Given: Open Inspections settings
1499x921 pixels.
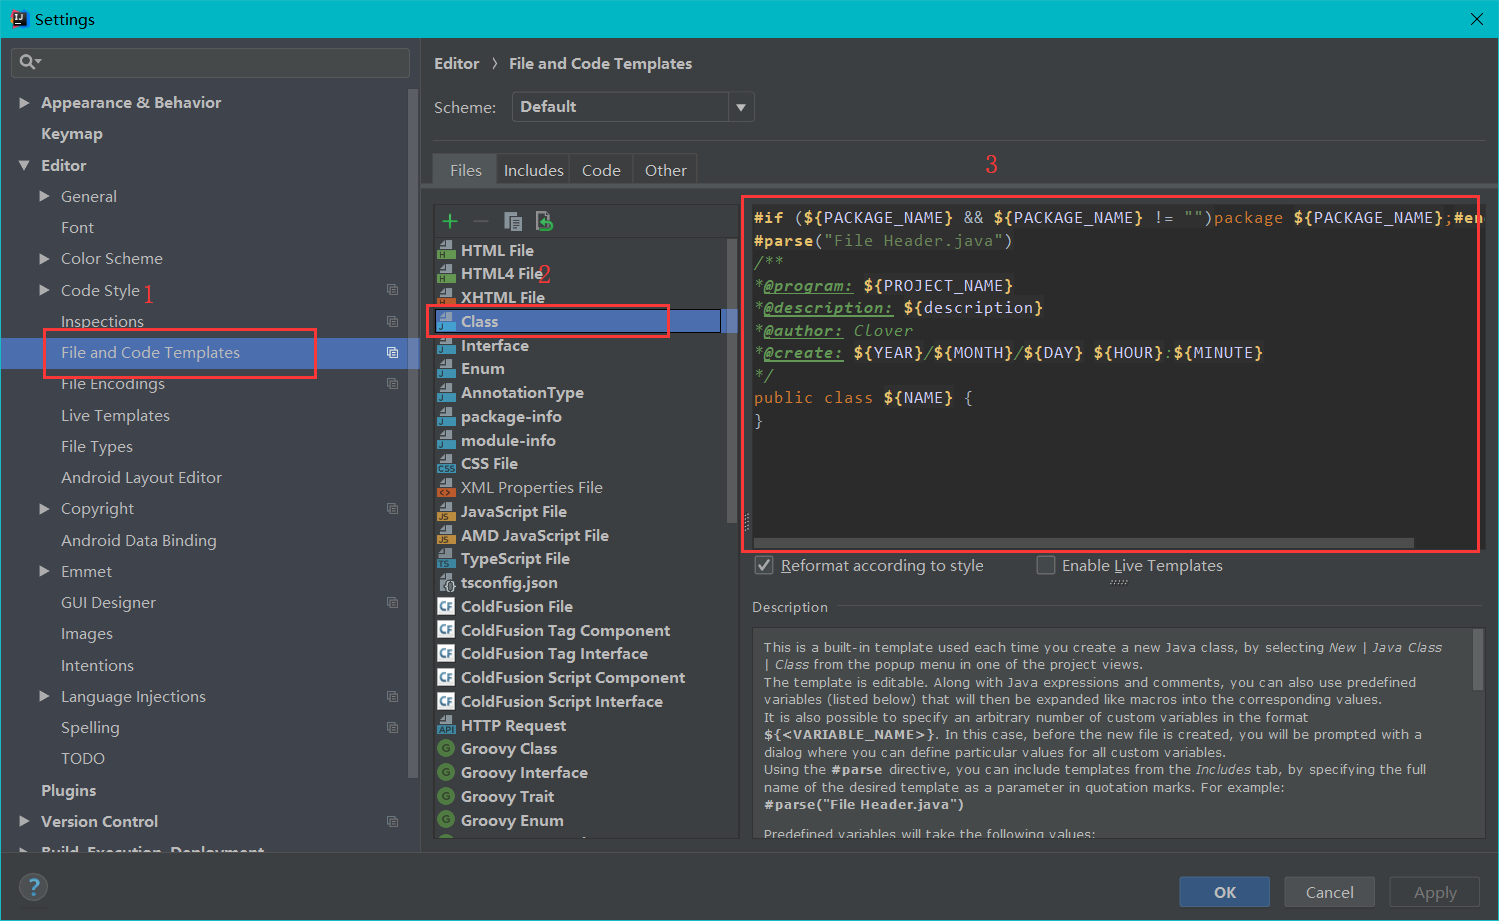Looking at the screenshot, I should click(x=102, y=321).
